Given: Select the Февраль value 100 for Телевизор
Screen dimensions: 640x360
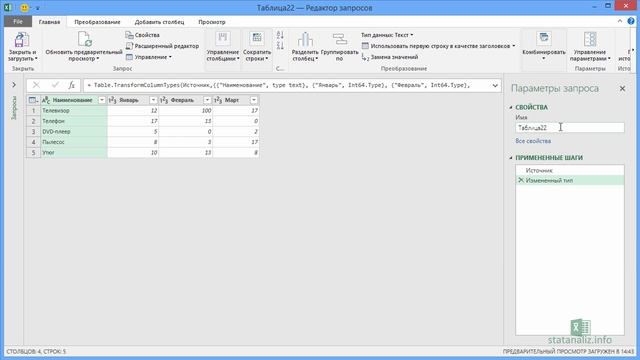Looking at the screenshot, I should tap(186, 111).
